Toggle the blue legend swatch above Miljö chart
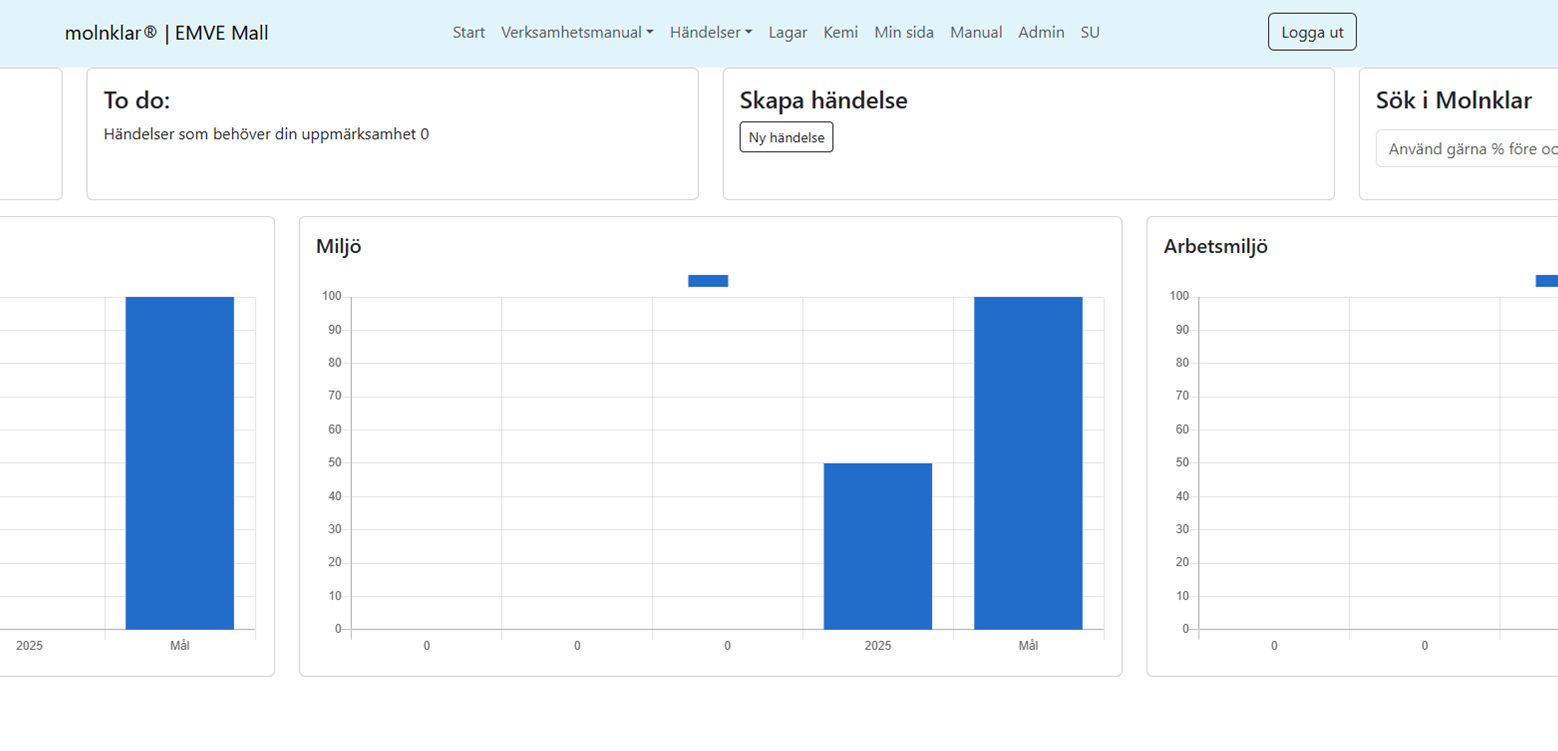The image size is (1558, 751). 708,281
